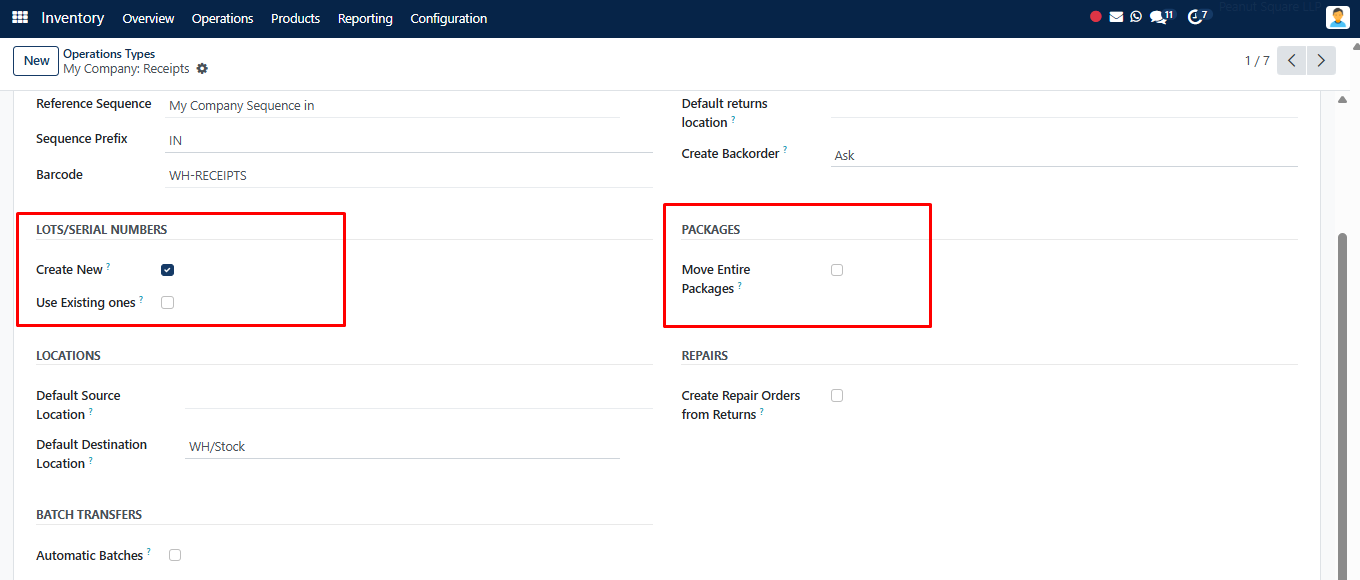Open activities clock icon with 7 badge
This screenshot has width=1360, height=580.
1197,17
